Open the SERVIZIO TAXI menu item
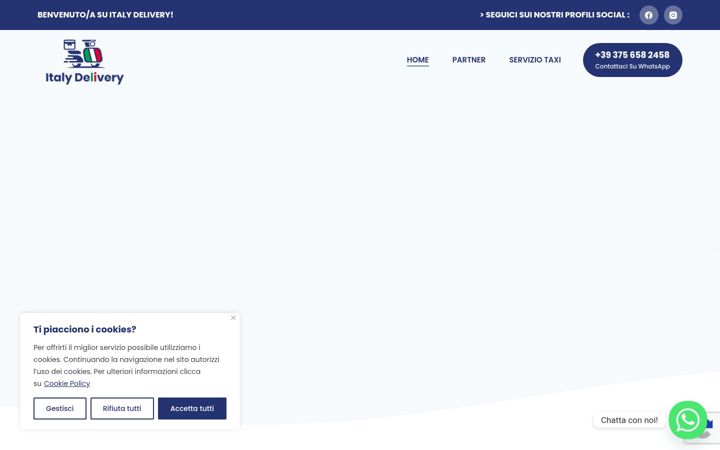Viewport: 720px width, 450px height. [535, 60]
